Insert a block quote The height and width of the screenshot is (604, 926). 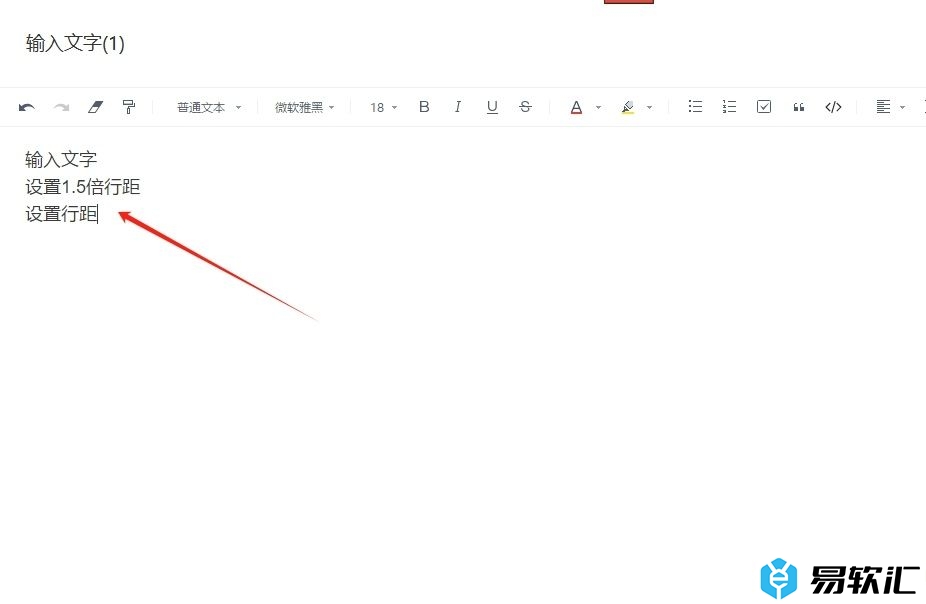pos(798,107)
